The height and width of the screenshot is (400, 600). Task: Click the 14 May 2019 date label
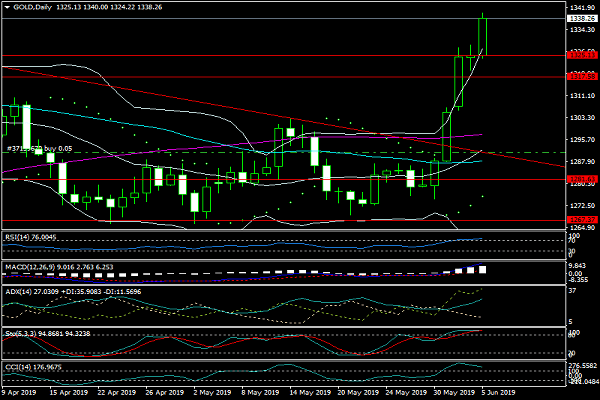(x=310, y=393)
